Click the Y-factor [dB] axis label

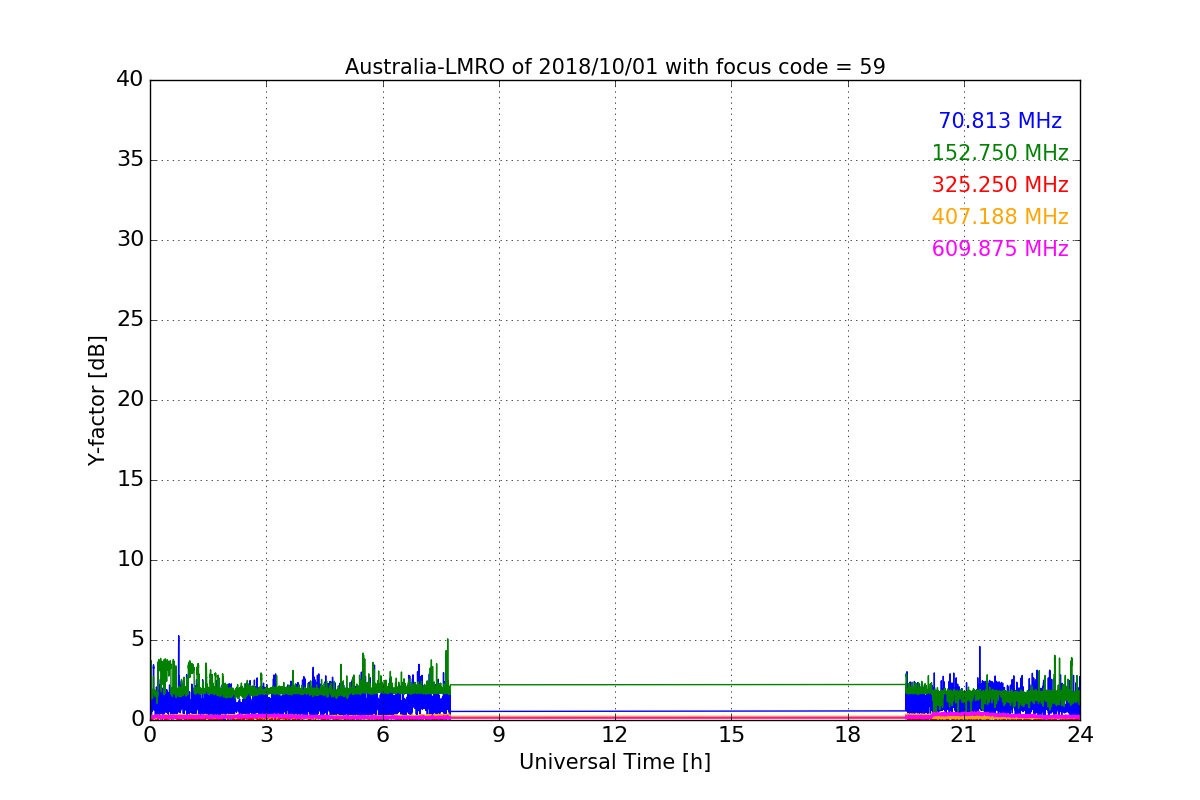coord(97,400)
